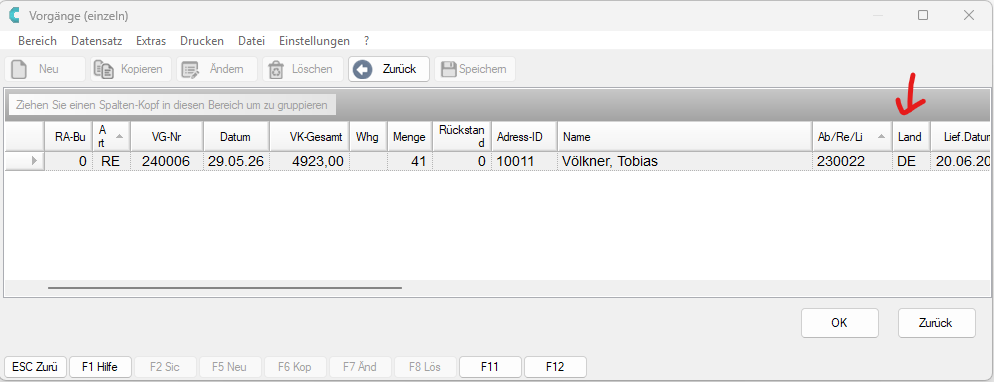Select the row indicator arrow of first record

point(34,162)
